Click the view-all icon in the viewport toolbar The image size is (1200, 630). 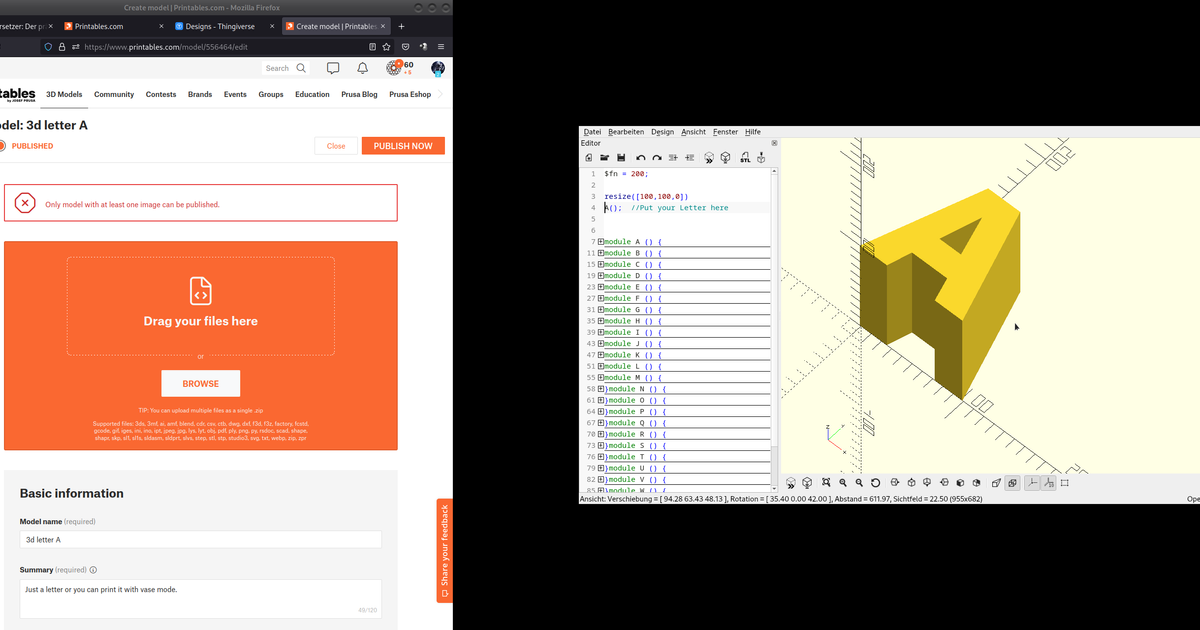point(825,483)
